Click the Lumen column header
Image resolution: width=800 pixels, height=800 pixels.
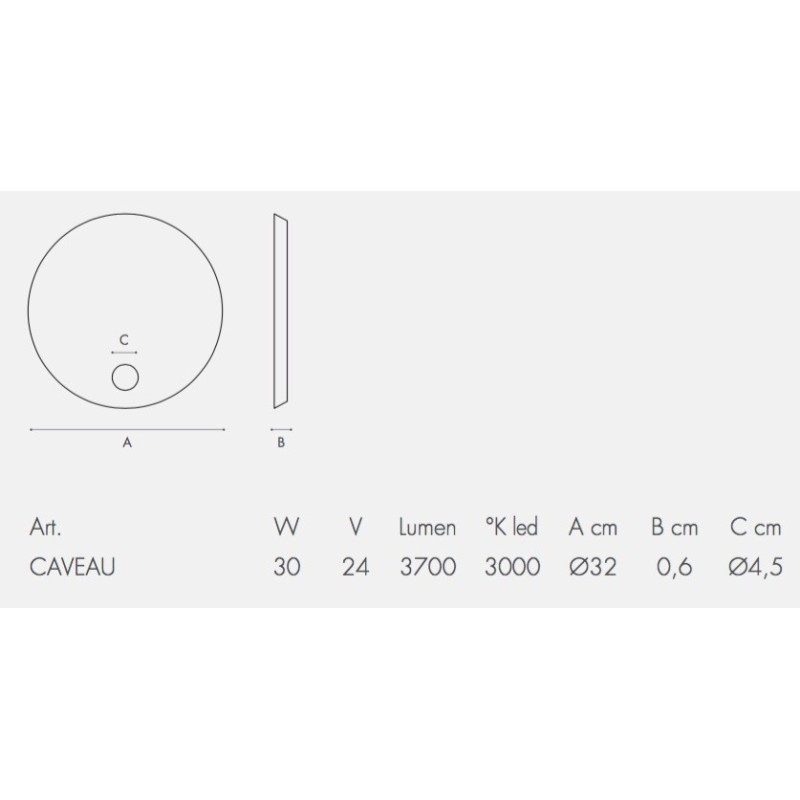click(427, 527)
